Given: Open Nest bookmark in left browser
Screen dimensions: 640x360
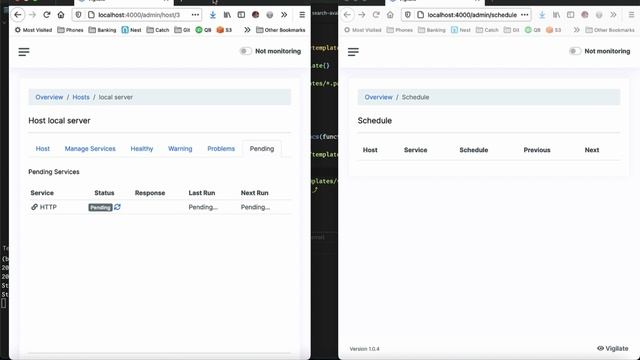Looking at the screenshot, I should (131, 30).
